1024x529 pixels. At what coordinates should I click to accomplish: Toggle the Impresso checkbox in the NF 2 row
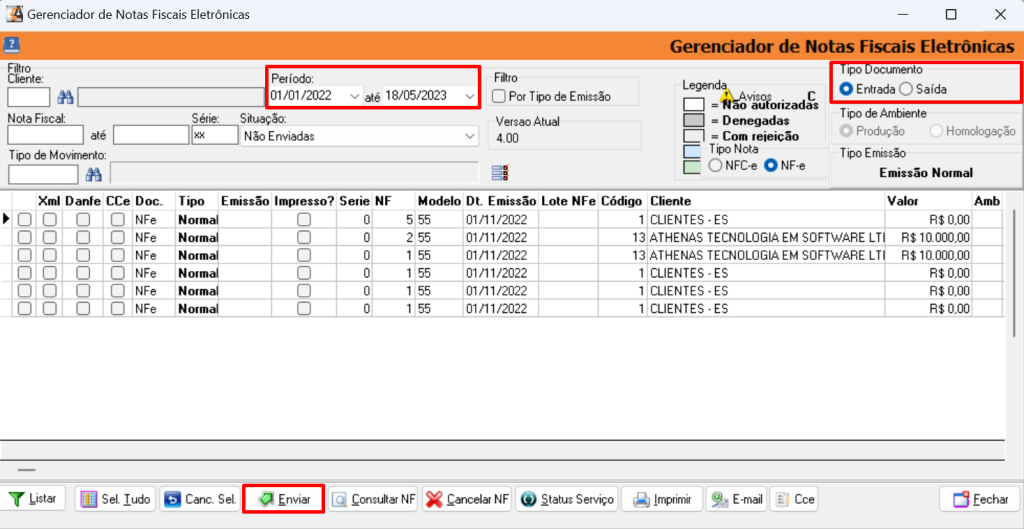pyautogui.click(x=304, y=238)
